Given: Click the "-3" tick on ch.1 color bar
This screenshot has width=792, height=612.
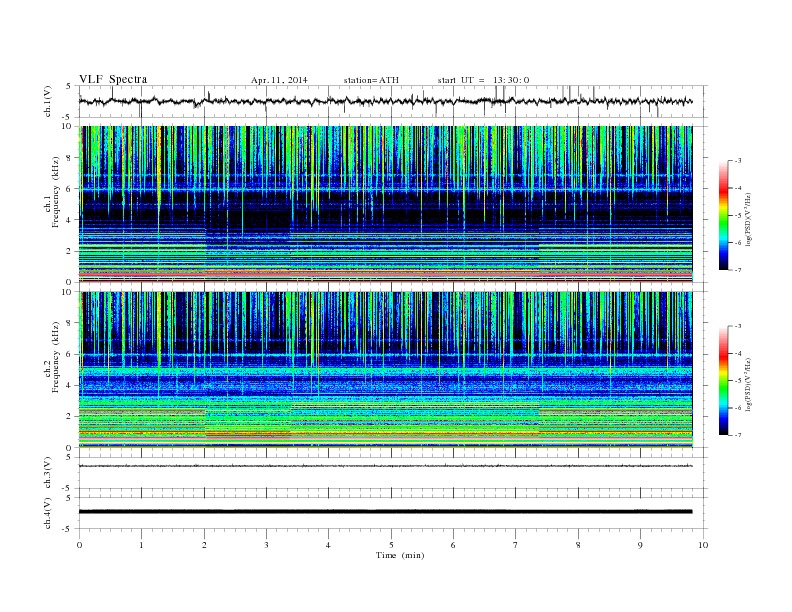Looking at the screenshot, I should pos(738,161).
